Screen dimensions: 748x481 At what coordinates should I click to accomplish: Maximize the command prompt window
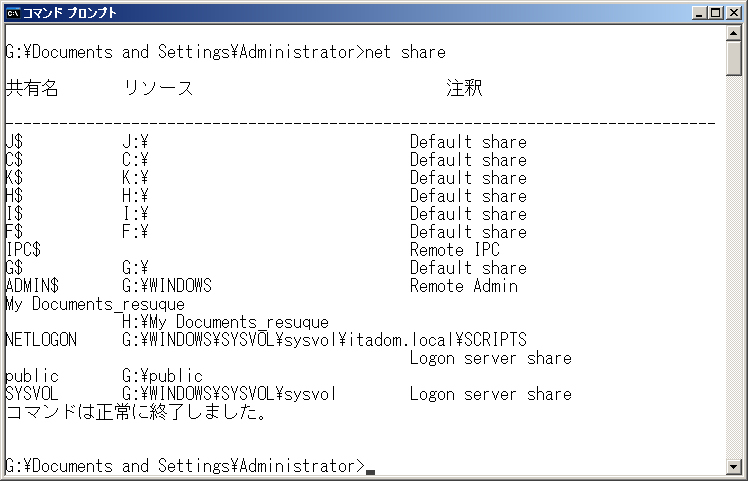716,13
